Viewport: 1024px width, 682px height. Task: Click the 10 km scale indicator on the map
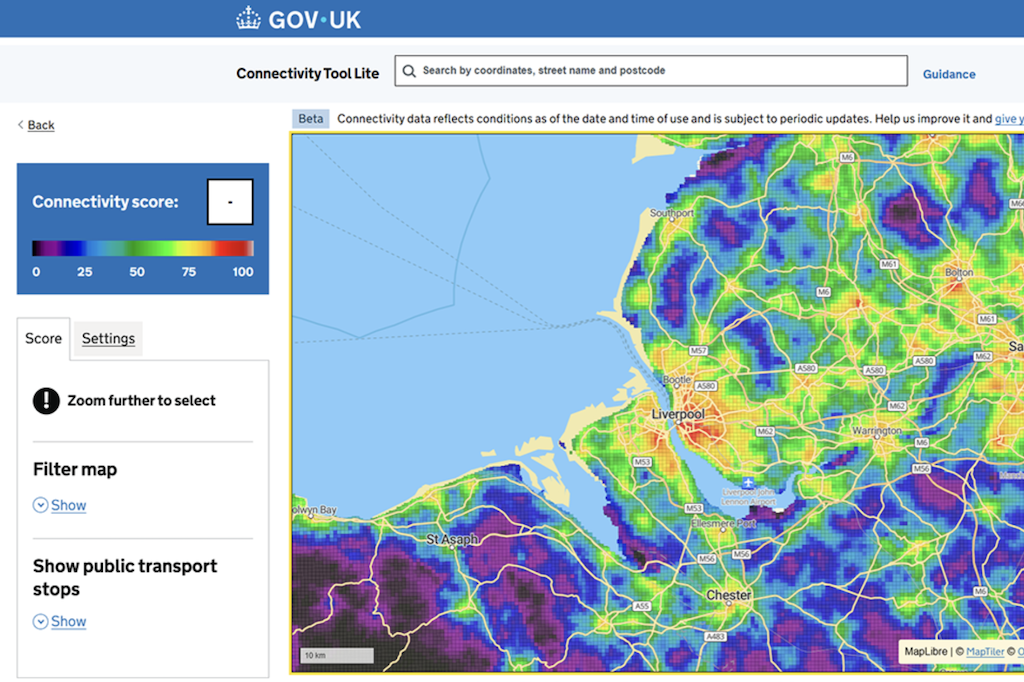336,654
